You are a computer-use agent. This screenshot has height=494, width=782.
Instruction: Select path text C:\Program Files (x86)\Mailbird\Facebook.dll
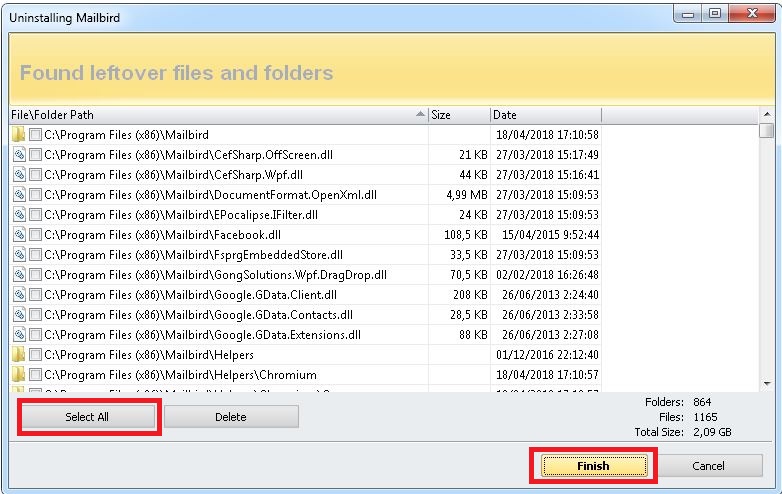tap(163, 235)
